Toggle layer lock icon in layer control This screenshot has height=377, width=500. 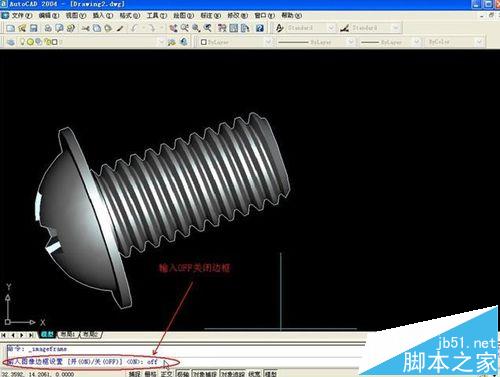pyautogui.click(x=47, y=42)
